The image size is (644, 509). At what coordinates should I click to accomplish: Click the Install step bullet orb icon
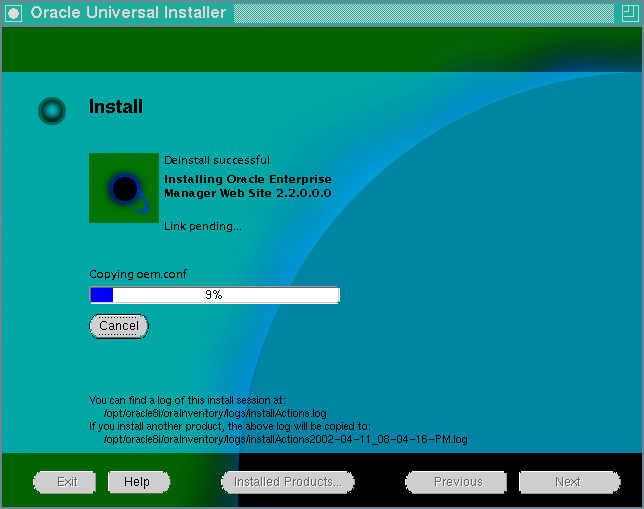(x=52, y=111)
